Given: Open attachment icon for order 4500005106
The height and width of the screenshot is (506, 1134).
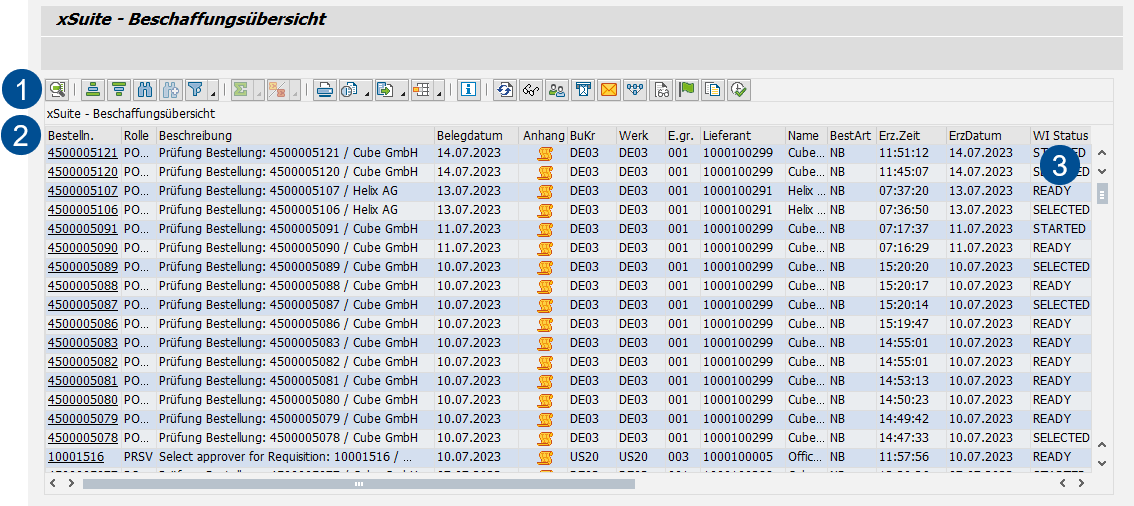Looking at the screenshot, I should (546, 210).
